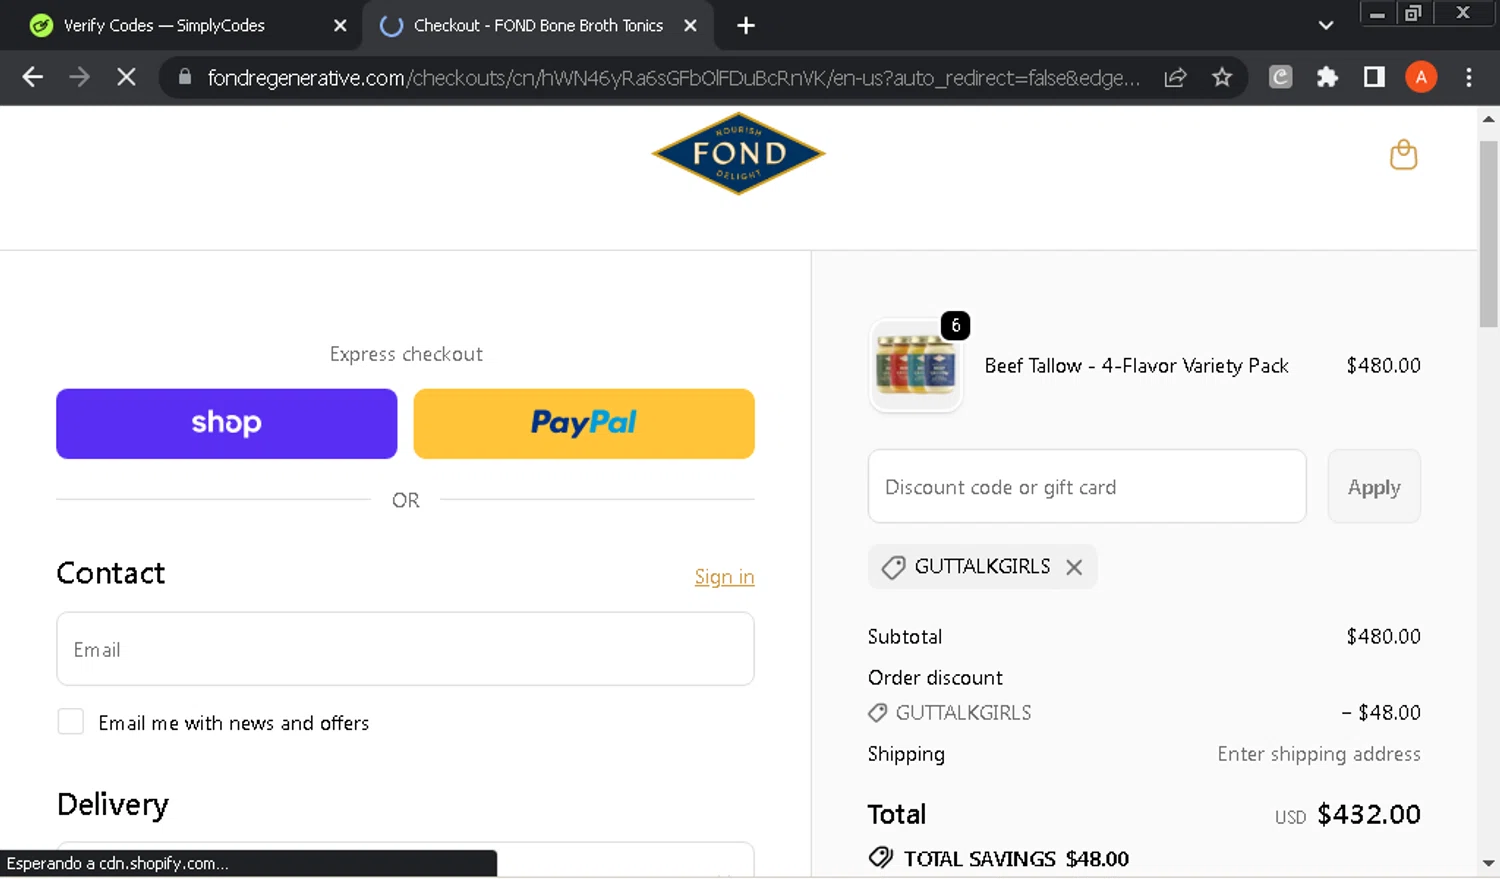Restore down the browser window
Image resolution: width=1500 pixels, height=879 pixels.
click(1413, 14)
